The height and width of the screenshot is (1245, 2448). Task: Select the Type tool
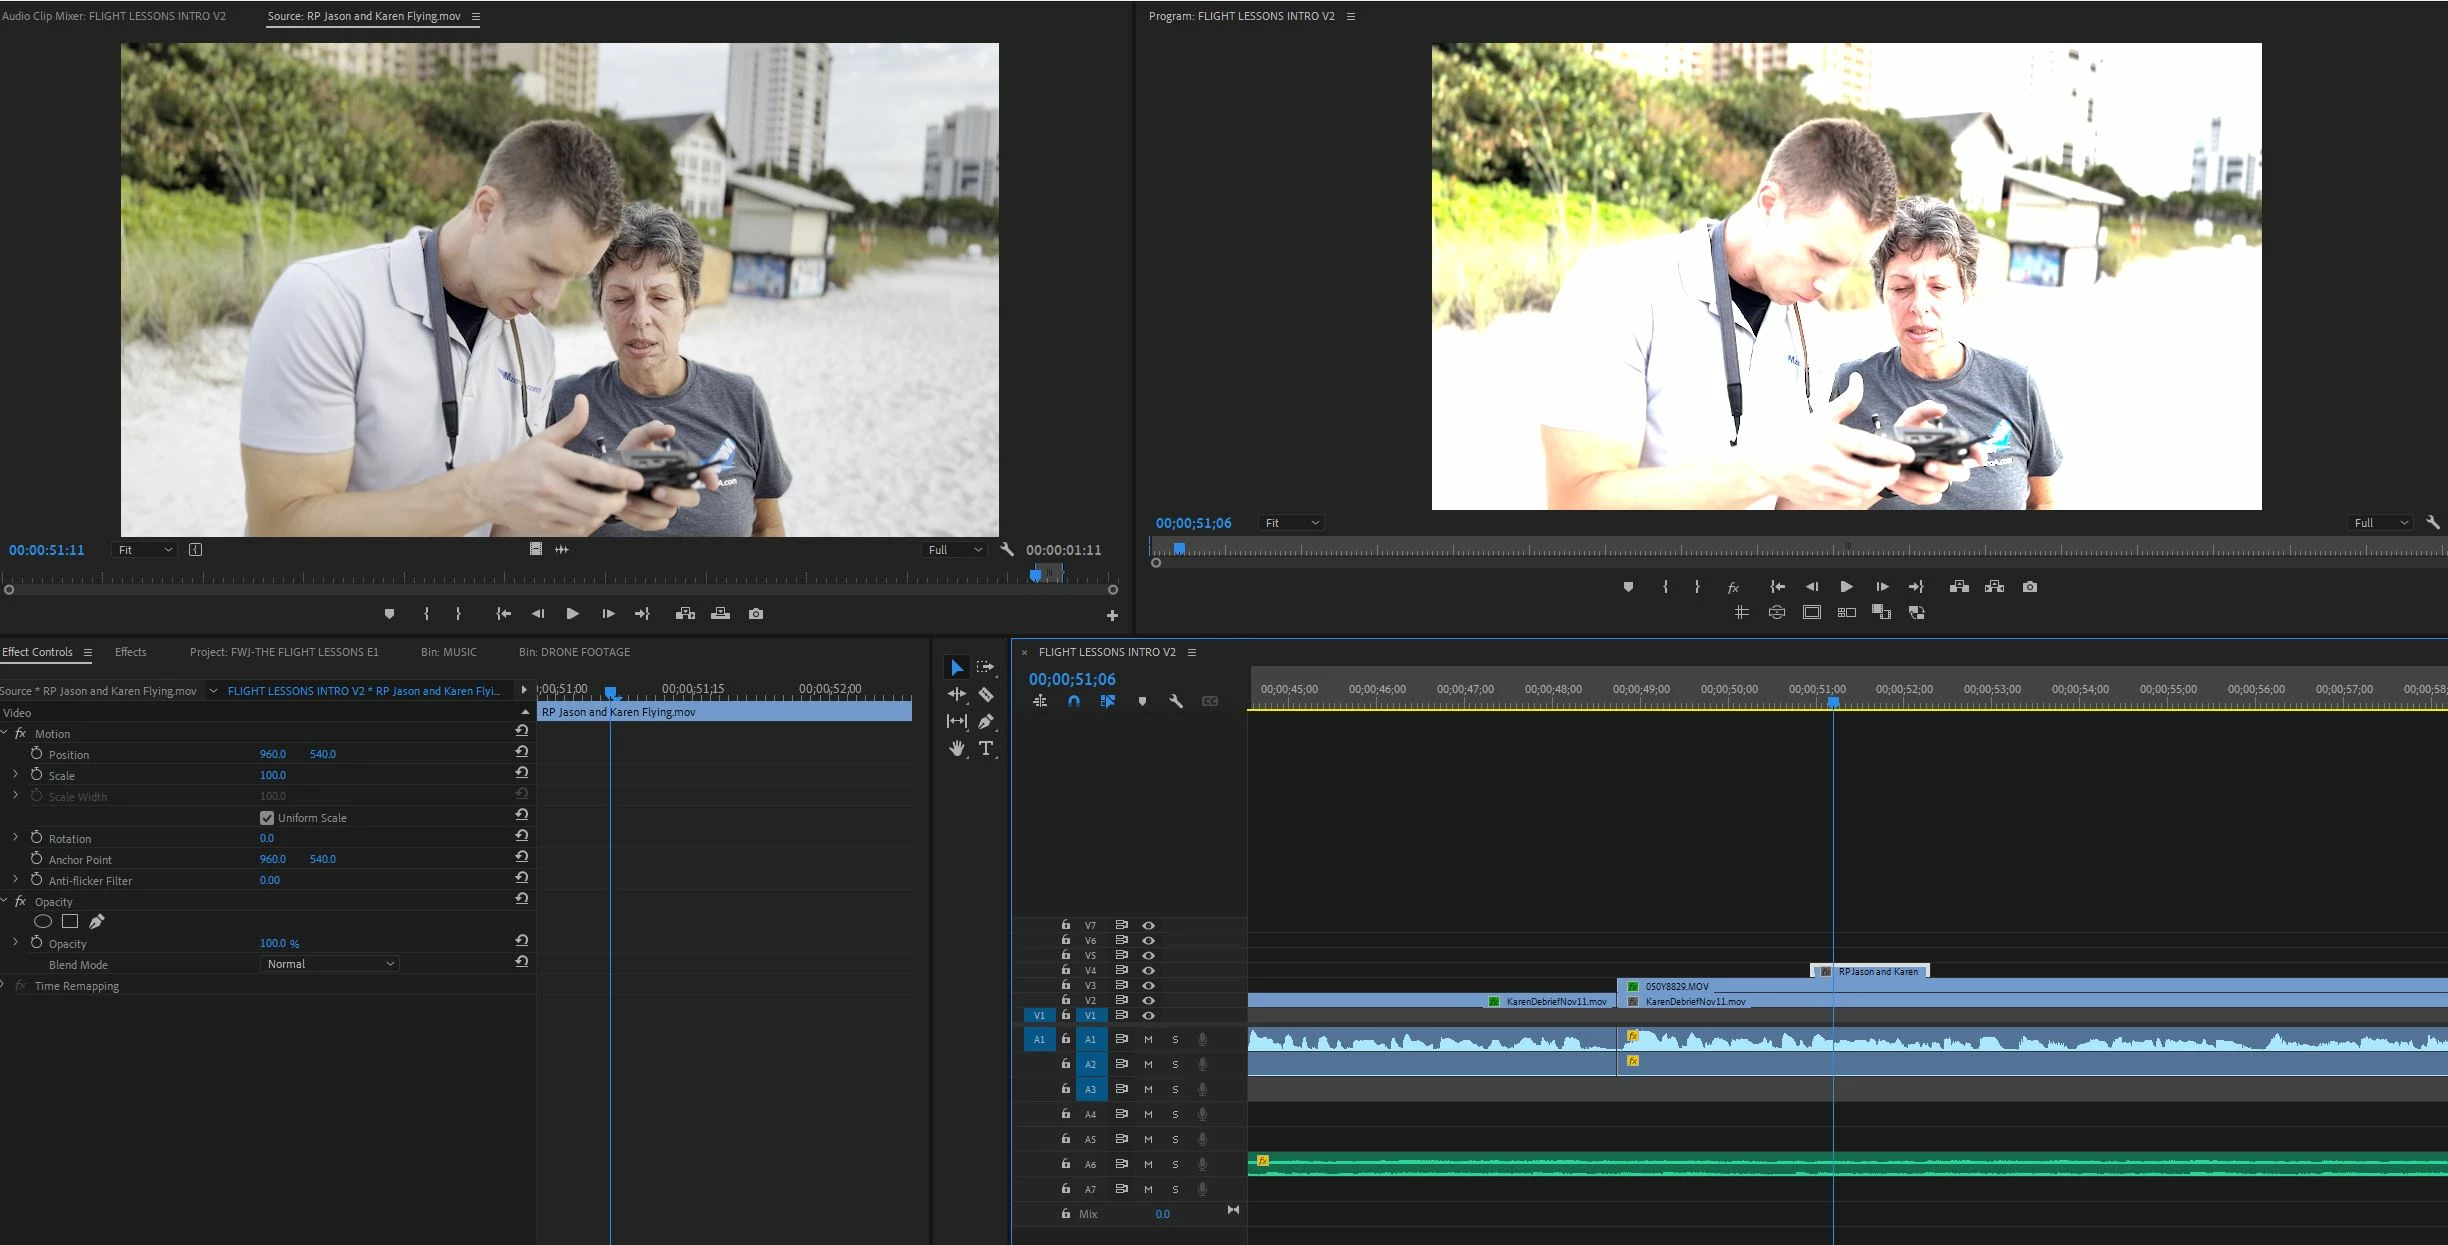point(986,748)
